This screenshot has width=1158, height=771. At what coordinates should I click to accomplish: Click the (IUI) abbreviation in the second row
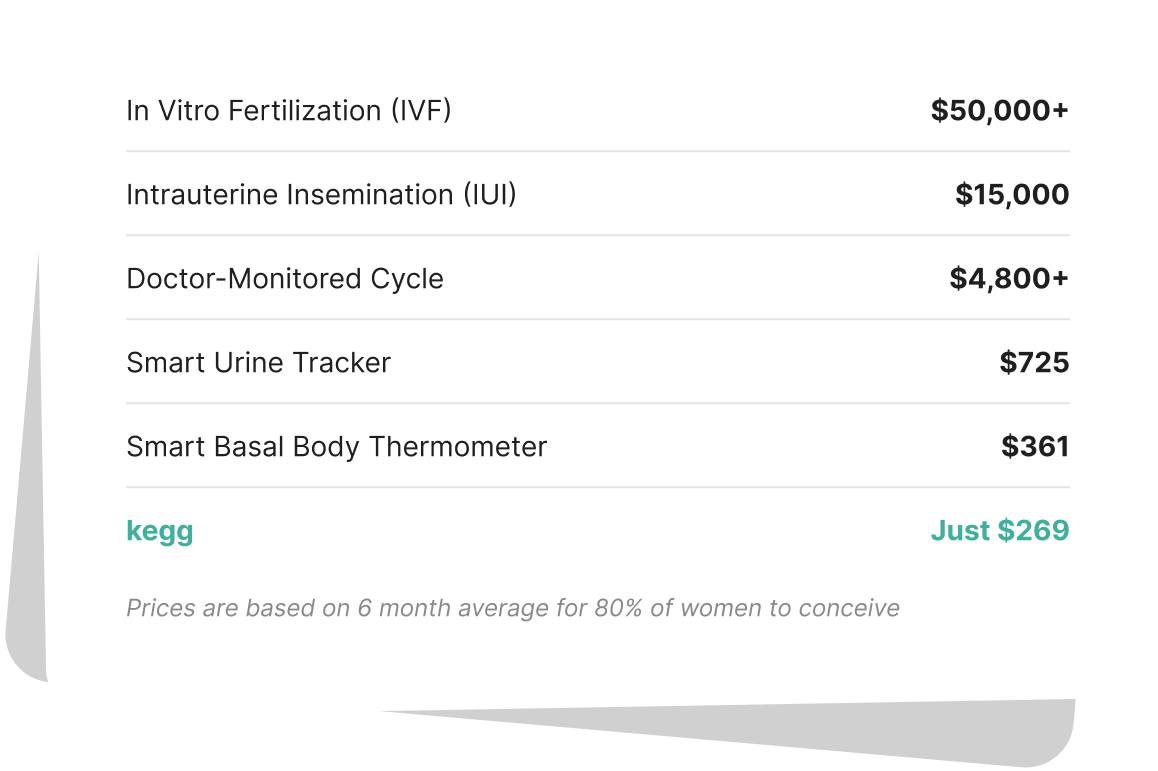coord(489,195)
